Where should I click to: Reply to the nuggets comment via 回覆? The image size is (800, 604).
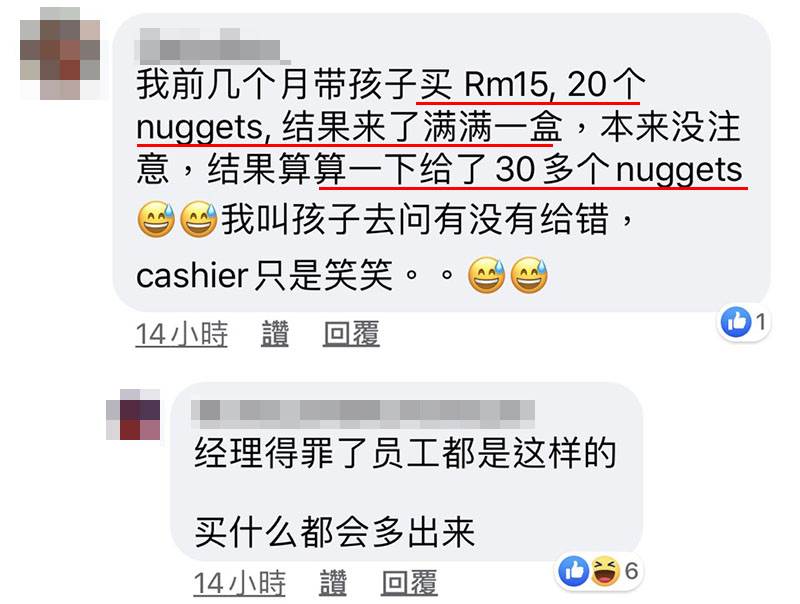point(351,334)
